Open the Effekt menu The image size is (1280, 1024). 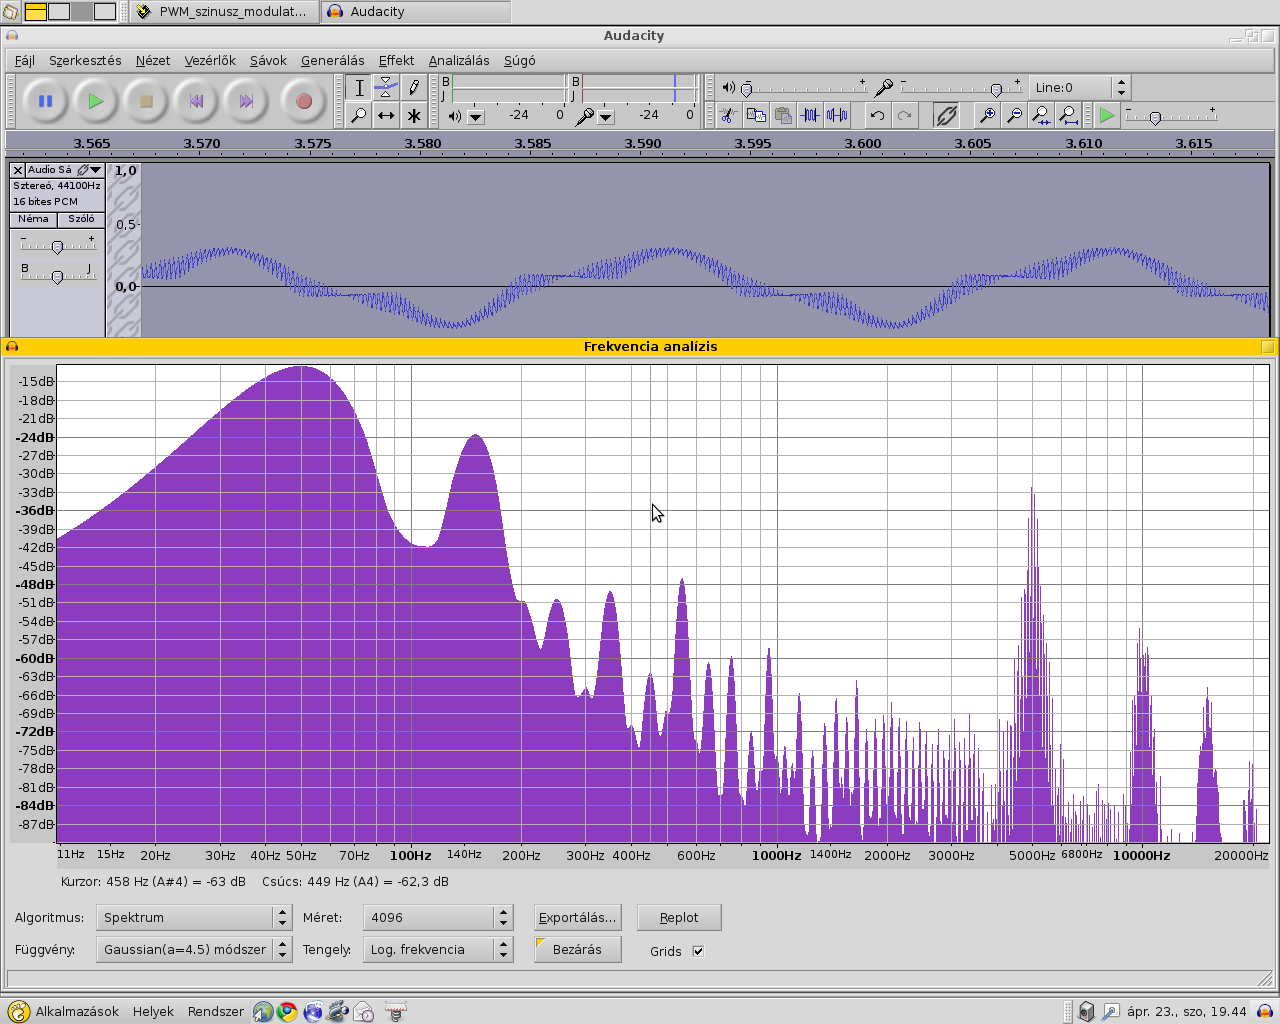tap(396, 61)
